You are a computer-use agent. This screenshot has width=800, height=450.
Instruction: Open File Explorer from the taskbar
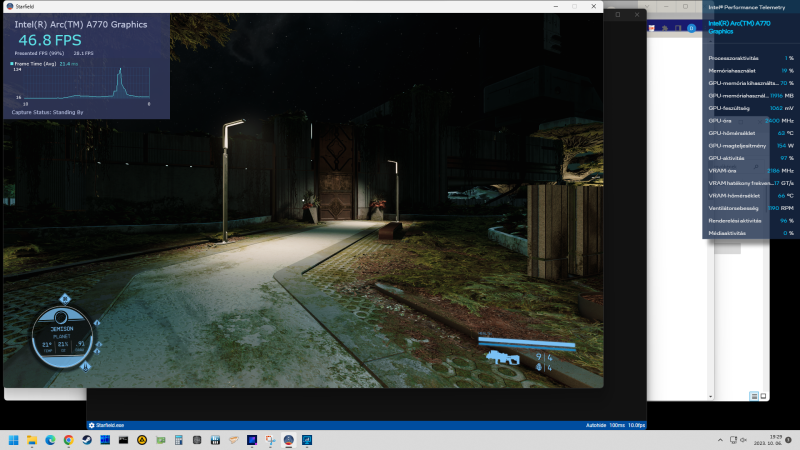(x=32, y=440)
